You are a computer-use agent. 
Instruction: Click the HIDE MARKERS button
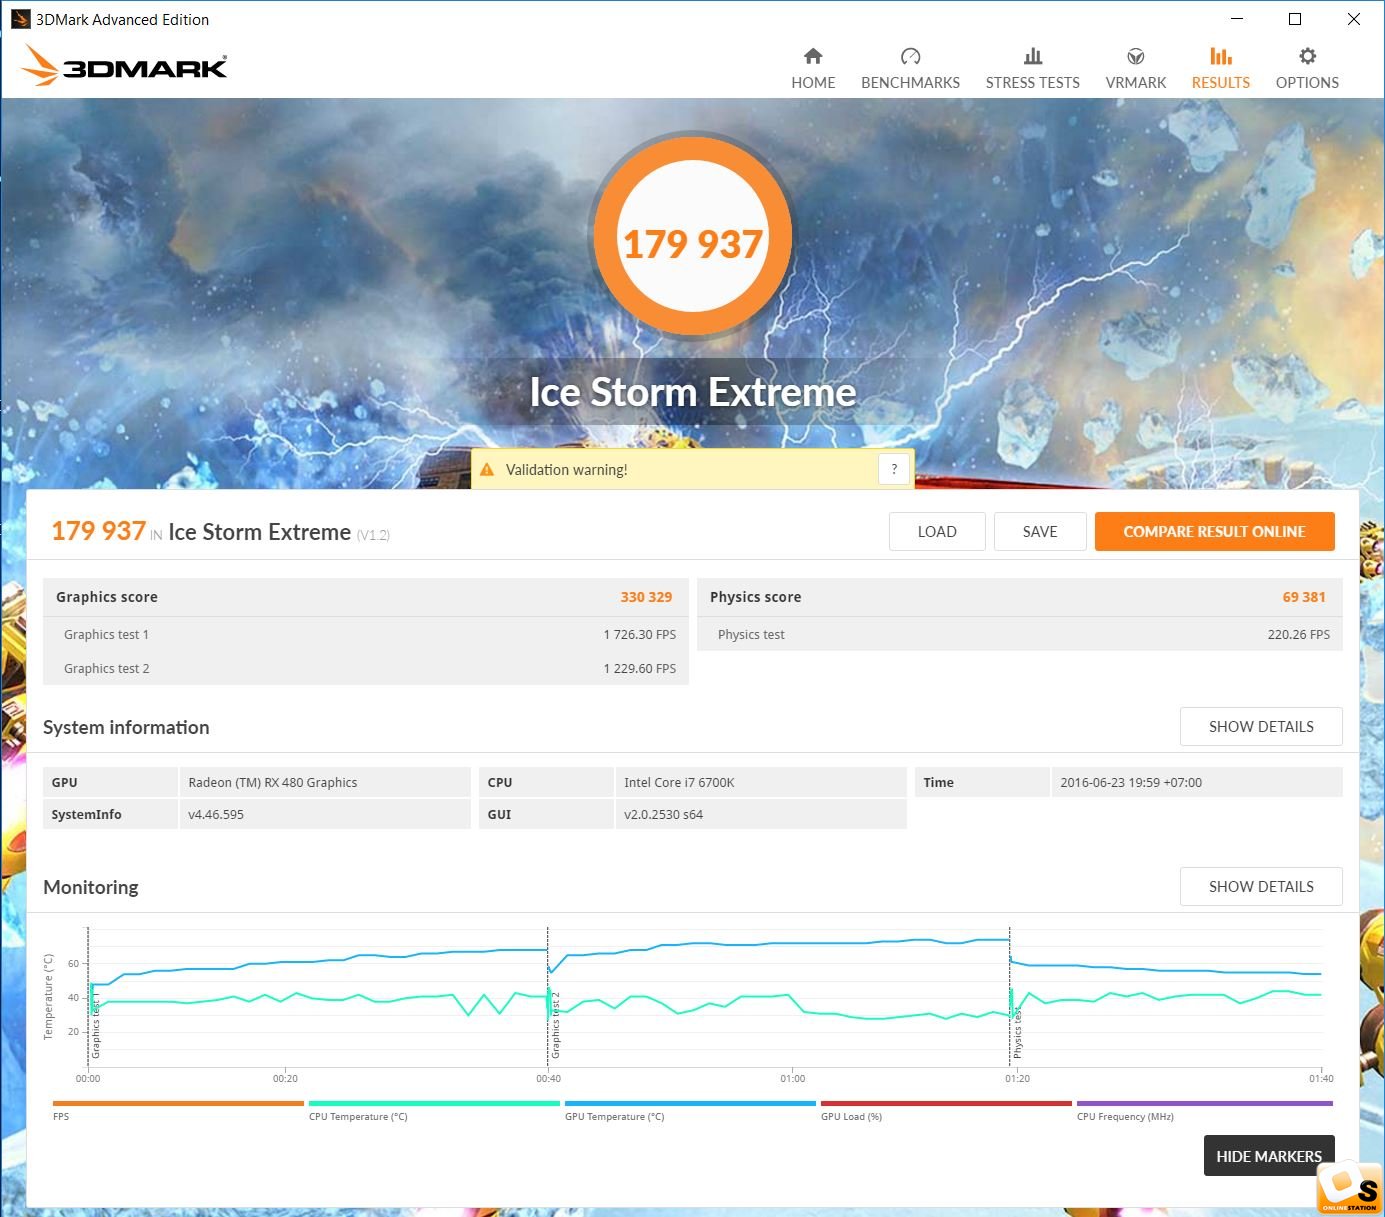[x=1269, y=1156]
